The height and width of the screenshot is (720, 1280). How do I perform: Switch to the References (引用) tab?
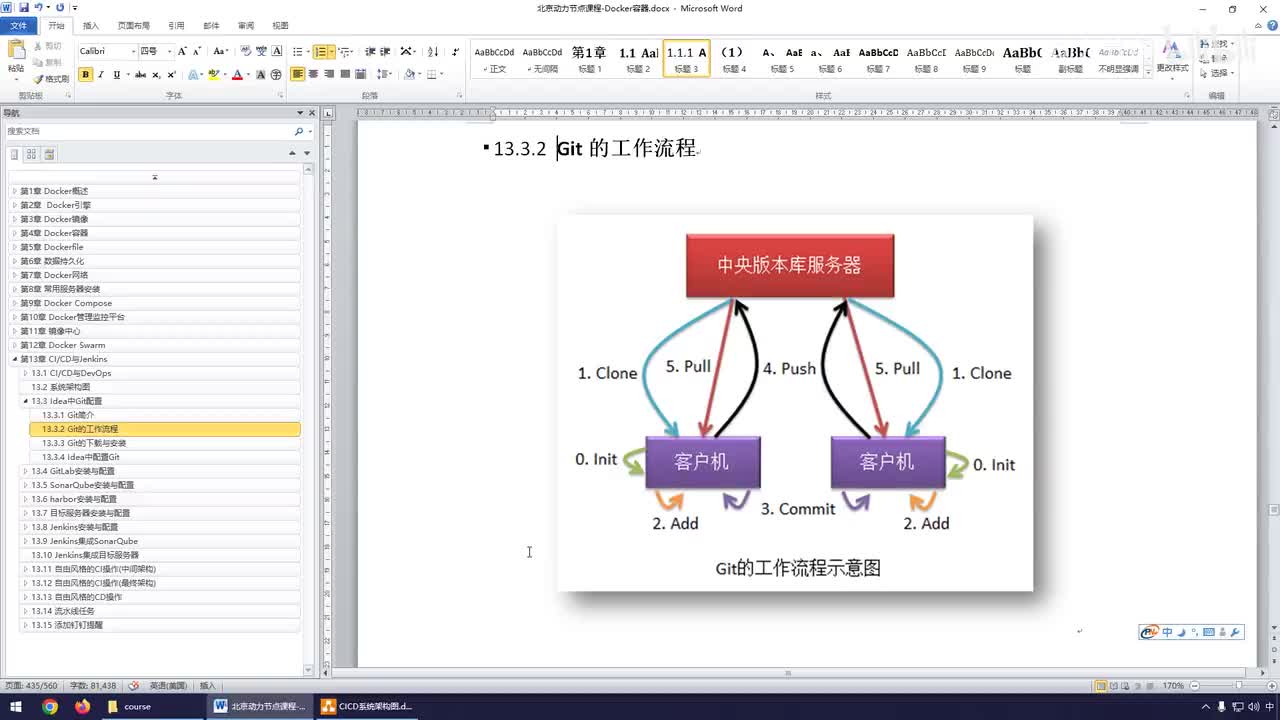(x=176, y=26)
